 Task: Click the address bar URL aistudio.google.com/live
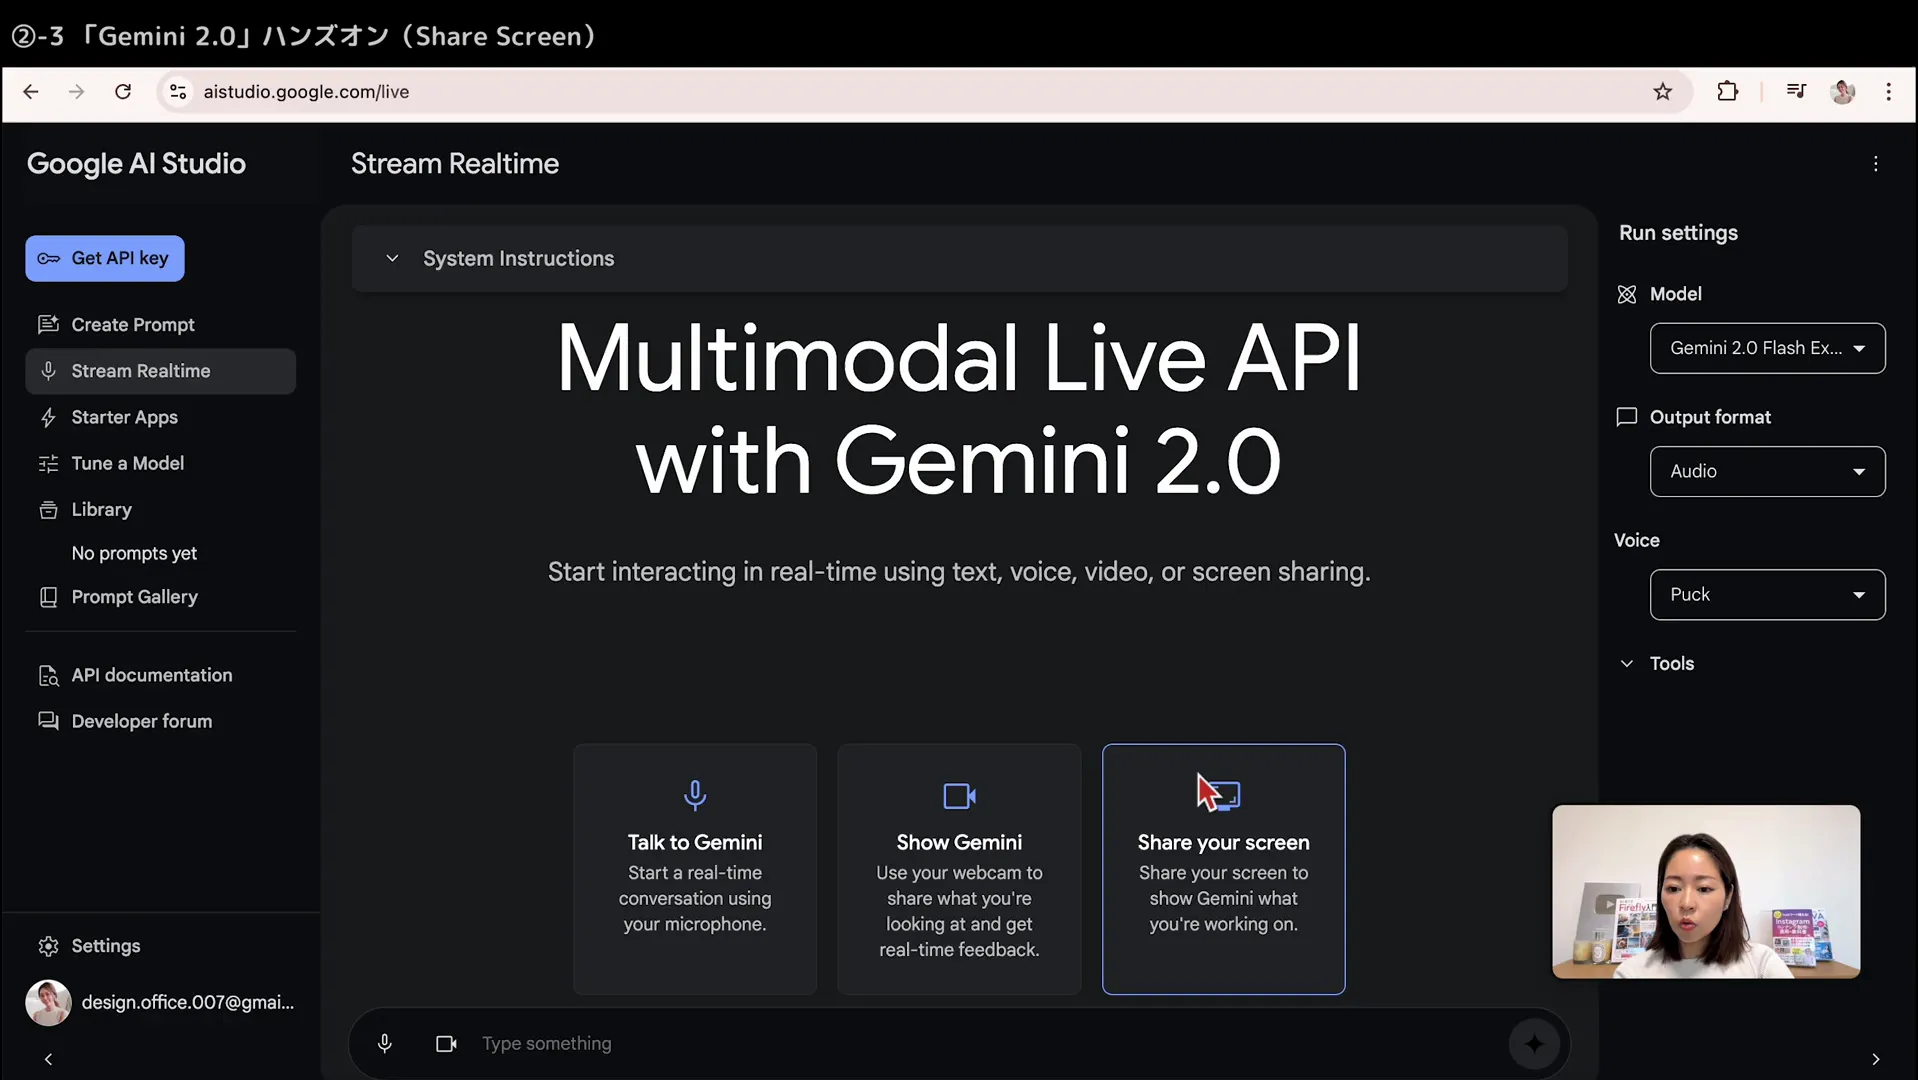coord(306,92)
